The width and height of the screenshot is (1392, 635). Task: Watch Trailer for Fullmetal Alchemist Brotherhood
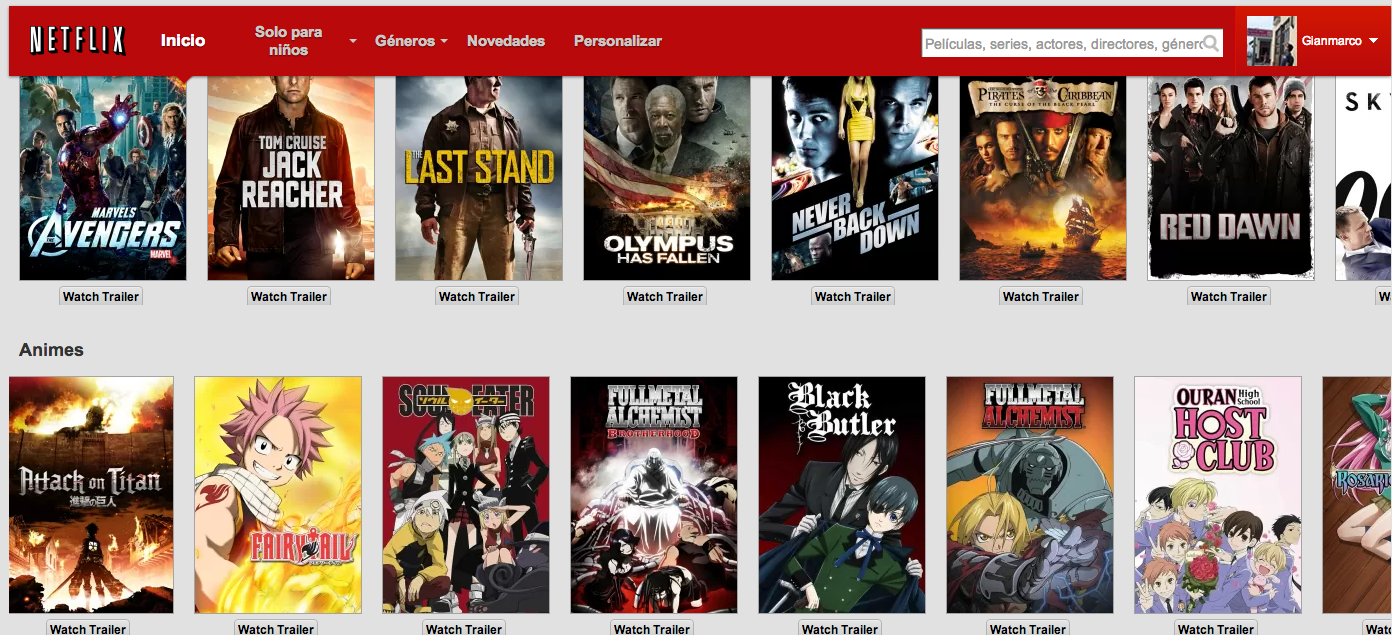tap(652, 628)
